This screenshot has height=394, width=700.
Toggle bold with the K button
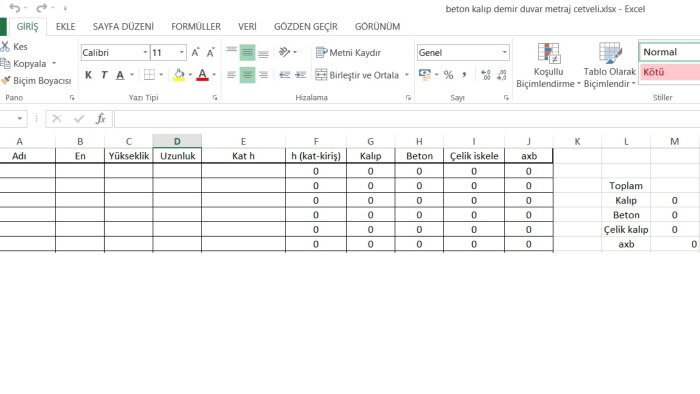(x=88, y=75)
